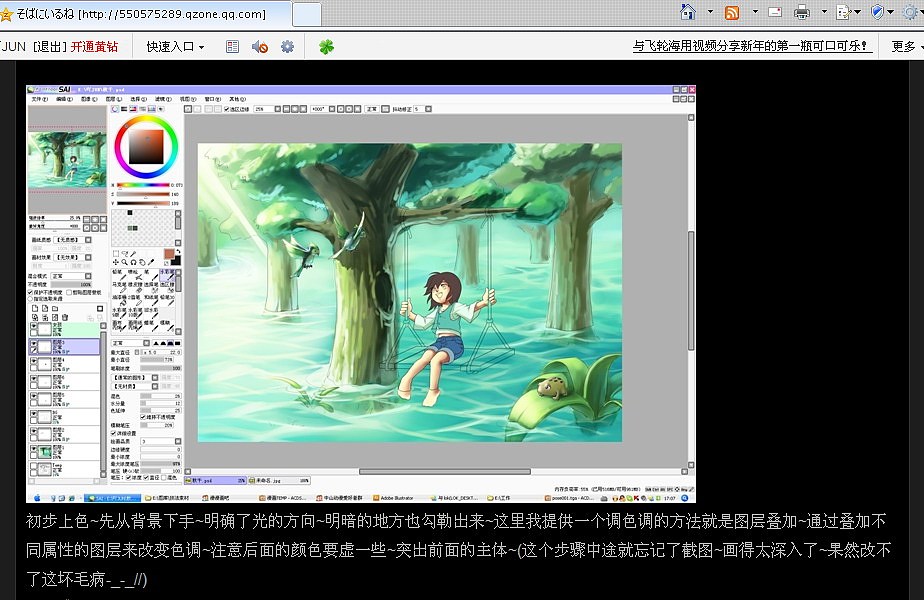Show the color wheel panel icon
Screen dimensions: 924x600
pyautogui.click(x=115, y=109)
